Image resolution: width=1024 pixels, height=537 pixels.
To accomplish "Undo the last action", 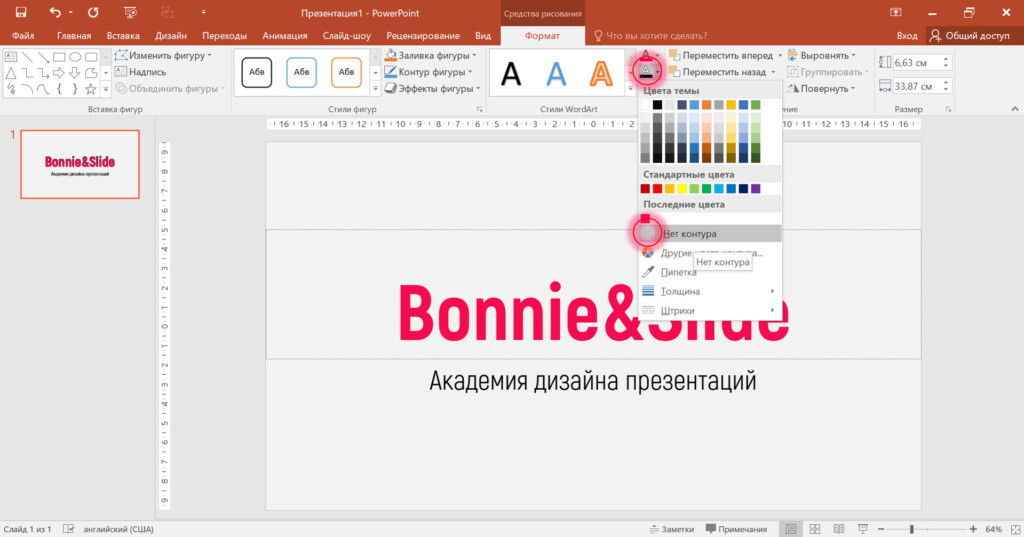I will [x=56, y=12].
